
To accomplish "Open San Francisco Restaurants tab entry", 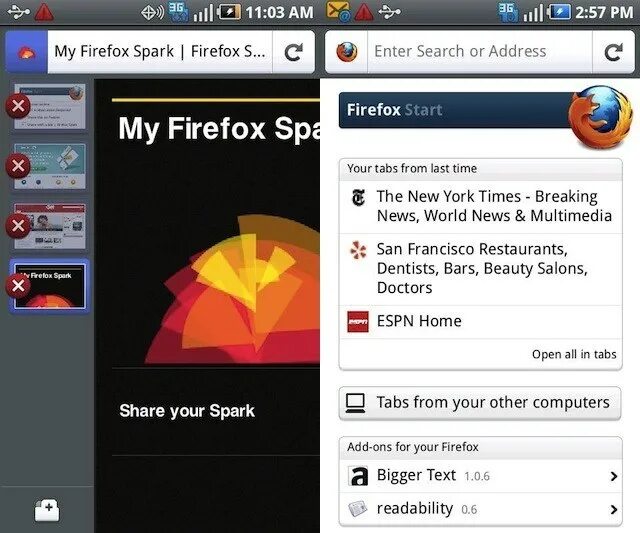I will click(481, 269).
